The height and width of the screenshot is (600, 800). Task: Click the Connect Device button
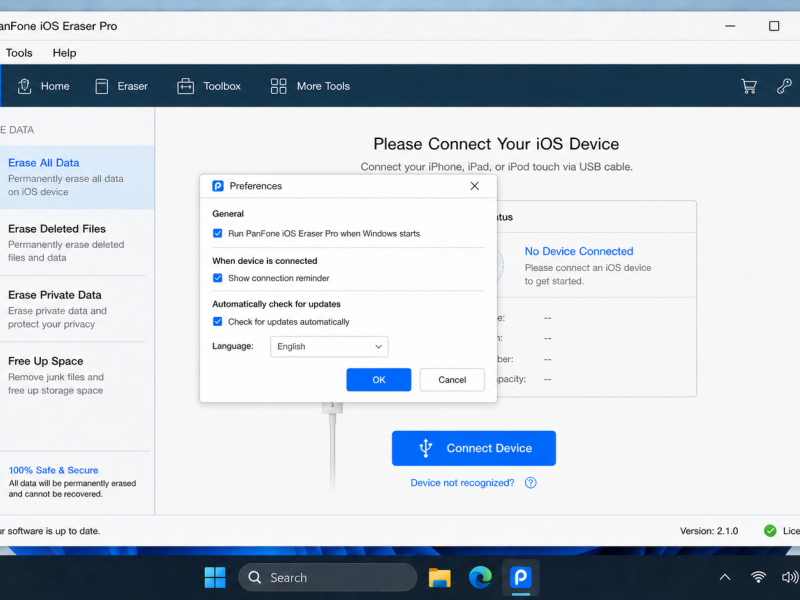click(474, 448)
